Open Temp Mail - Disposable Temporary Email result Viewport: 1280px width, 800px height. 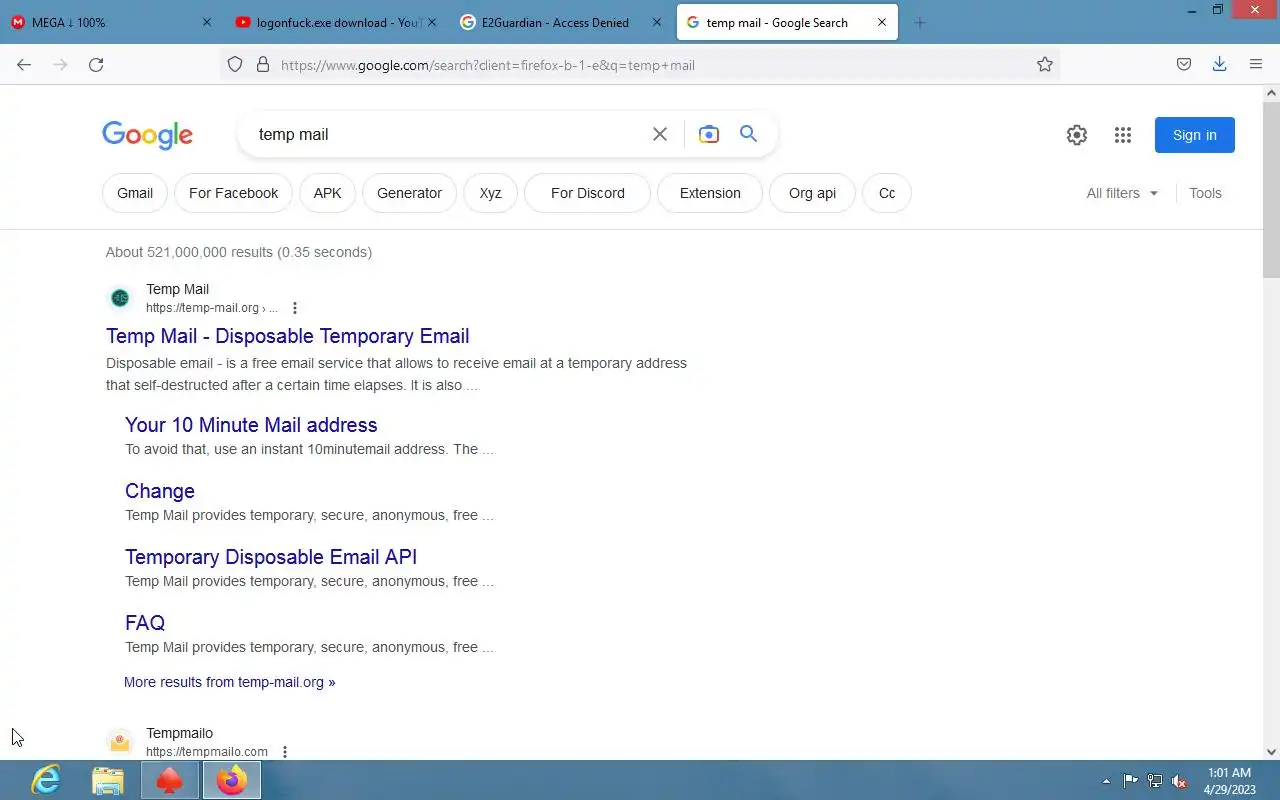point(288,336)
